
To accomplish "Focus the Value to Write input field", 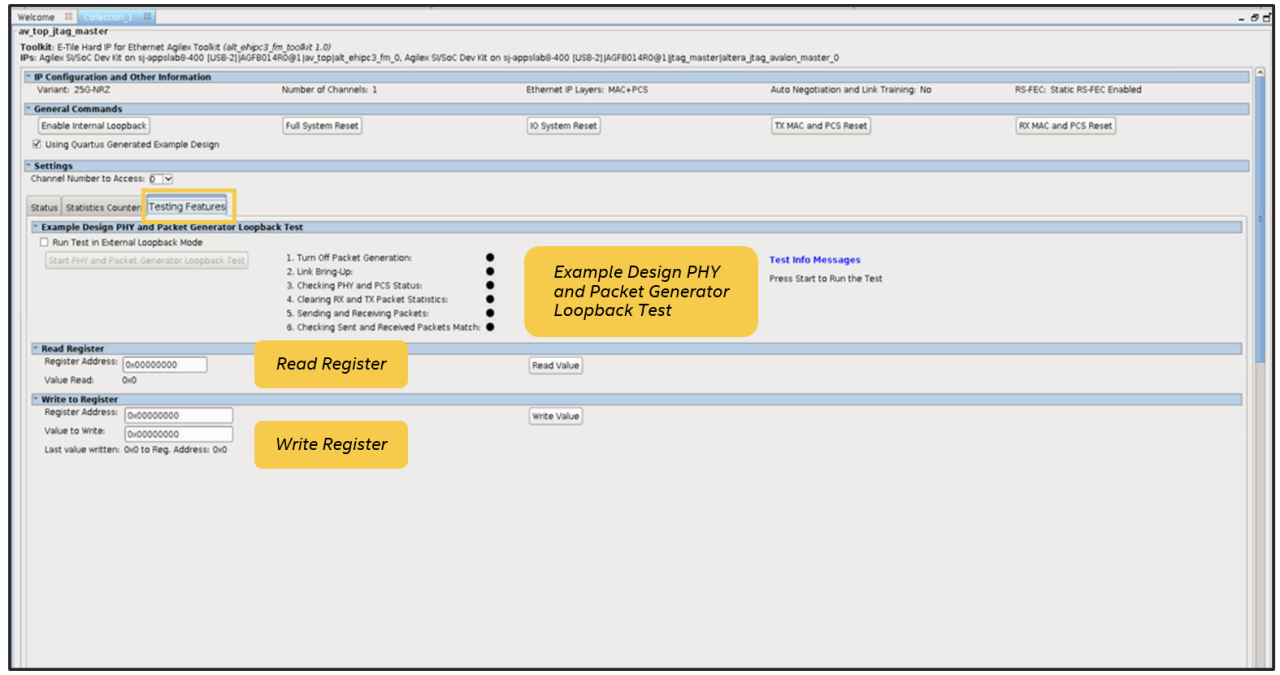I will (178, 435).
